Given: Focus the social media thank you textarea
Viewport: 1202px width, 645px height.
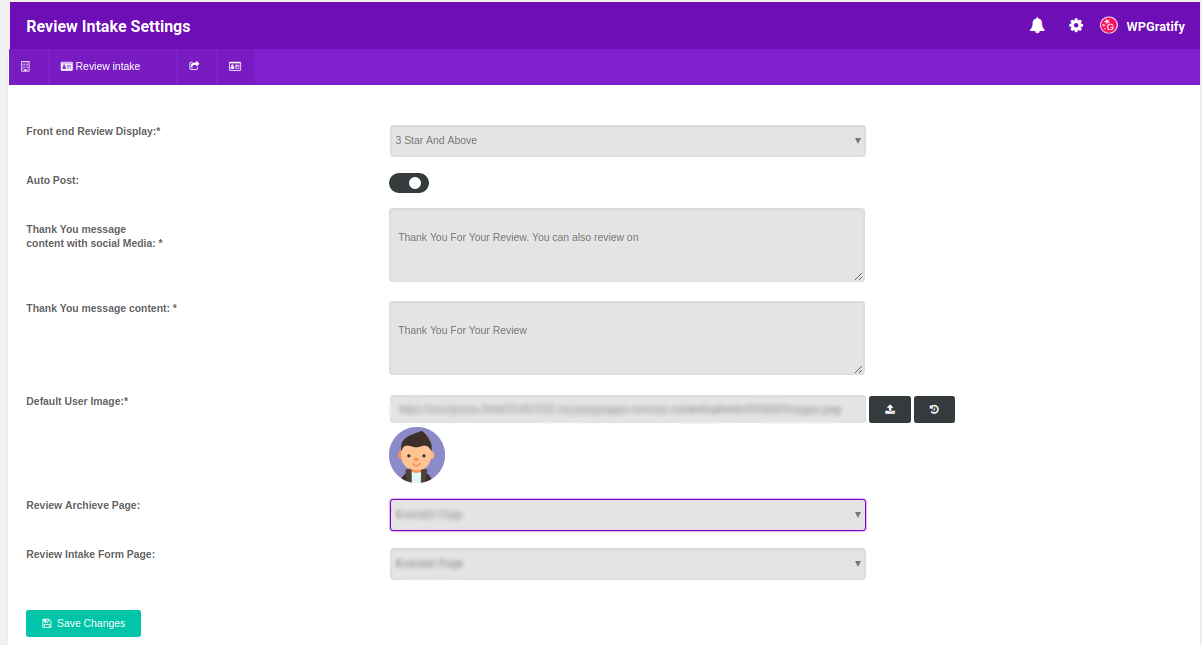Looking at the screenshot, I should tap(627, 245).
